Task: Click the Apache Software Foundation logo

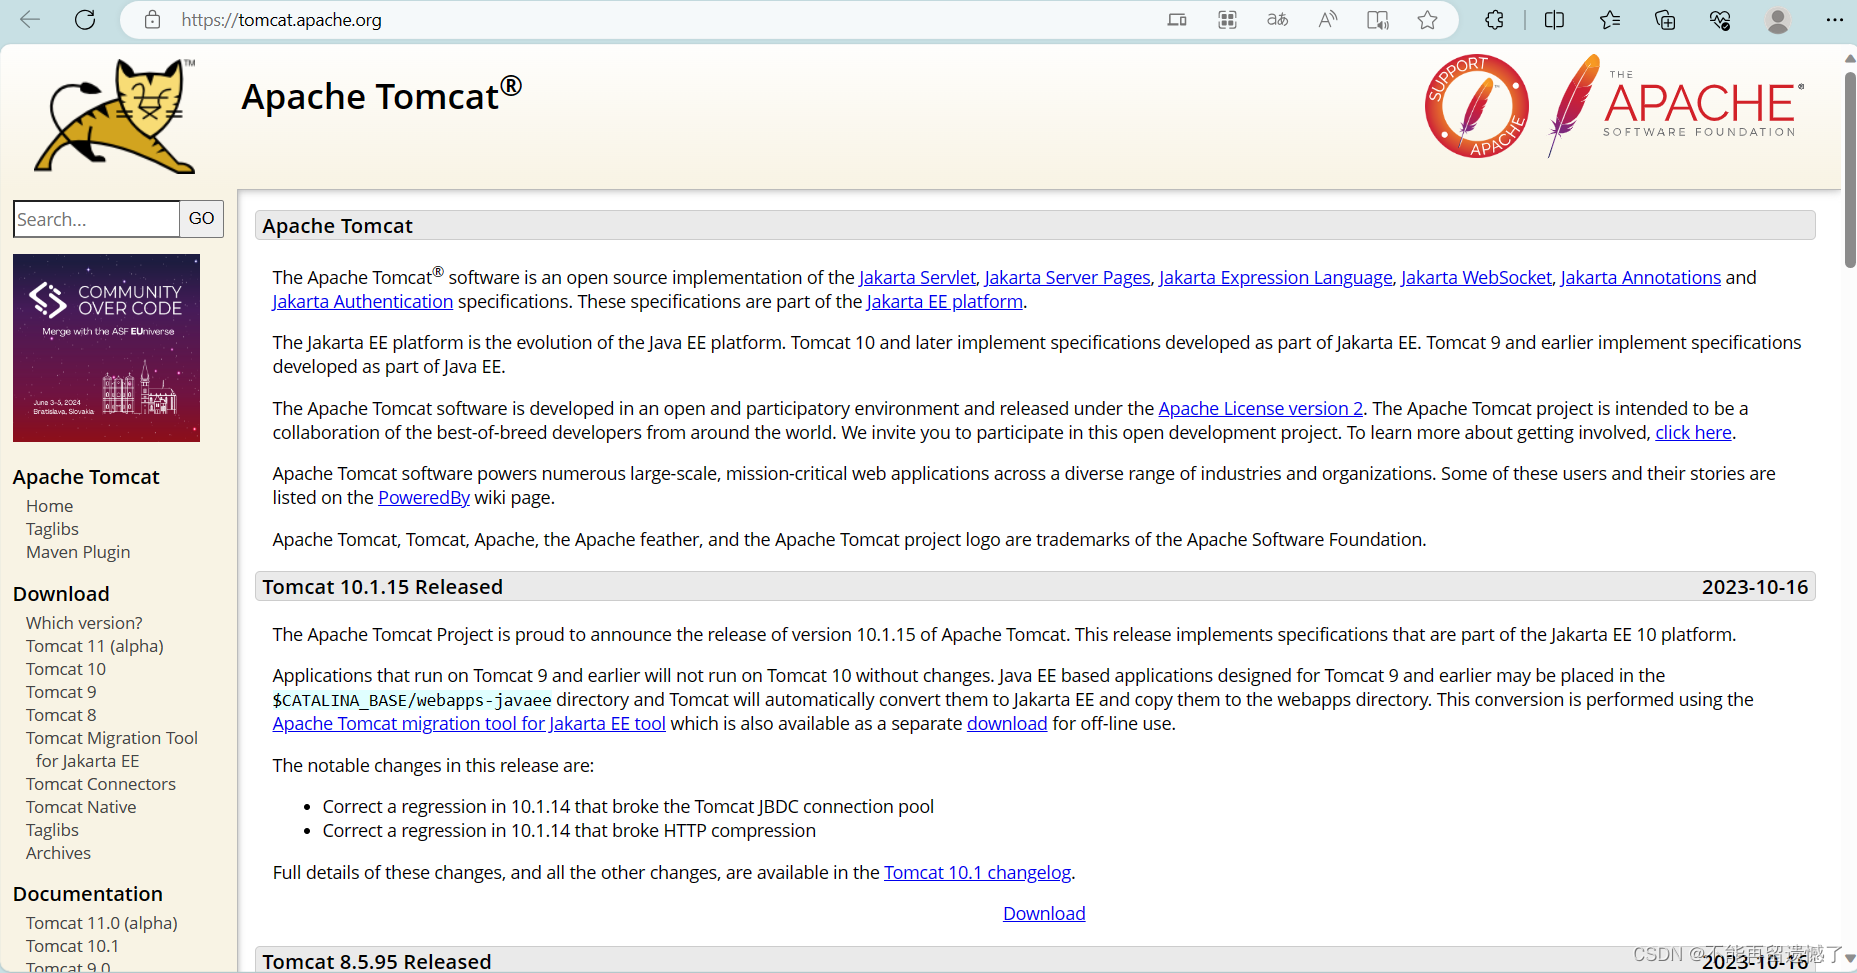Action: (x=1676, y=106)
